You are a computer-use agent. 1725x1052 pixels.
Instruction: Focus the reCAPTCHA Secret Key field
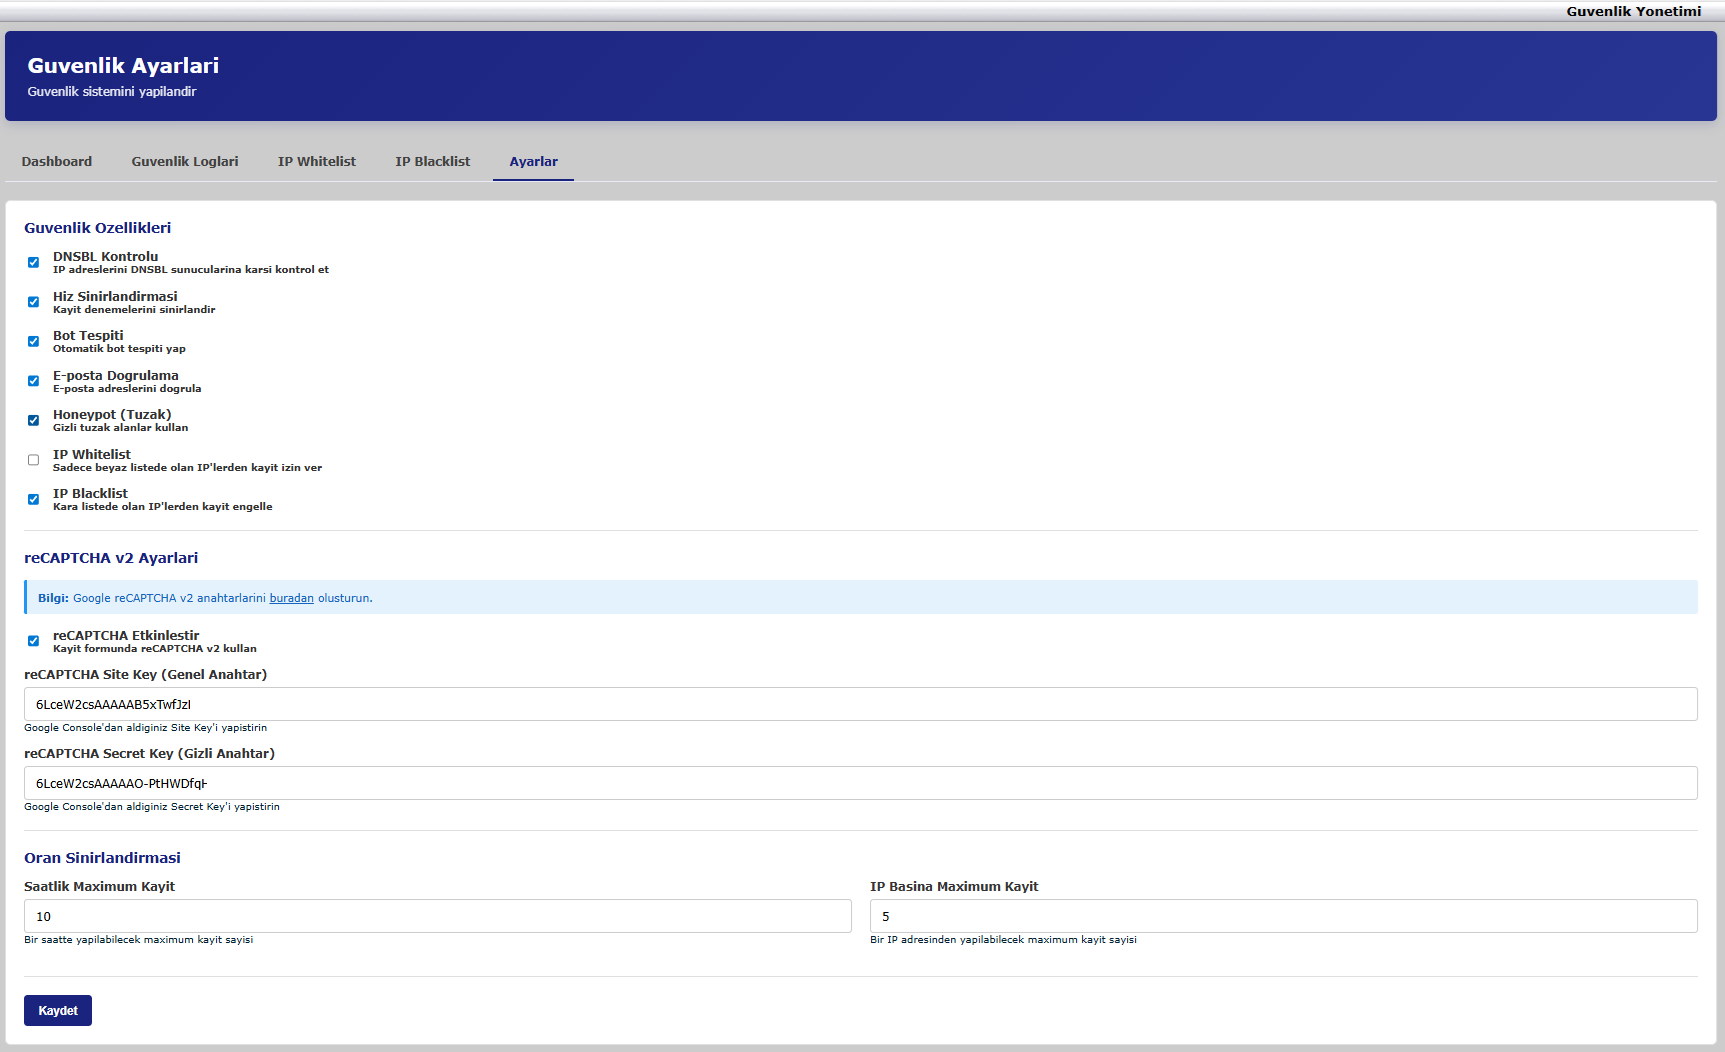coord(861,783)
